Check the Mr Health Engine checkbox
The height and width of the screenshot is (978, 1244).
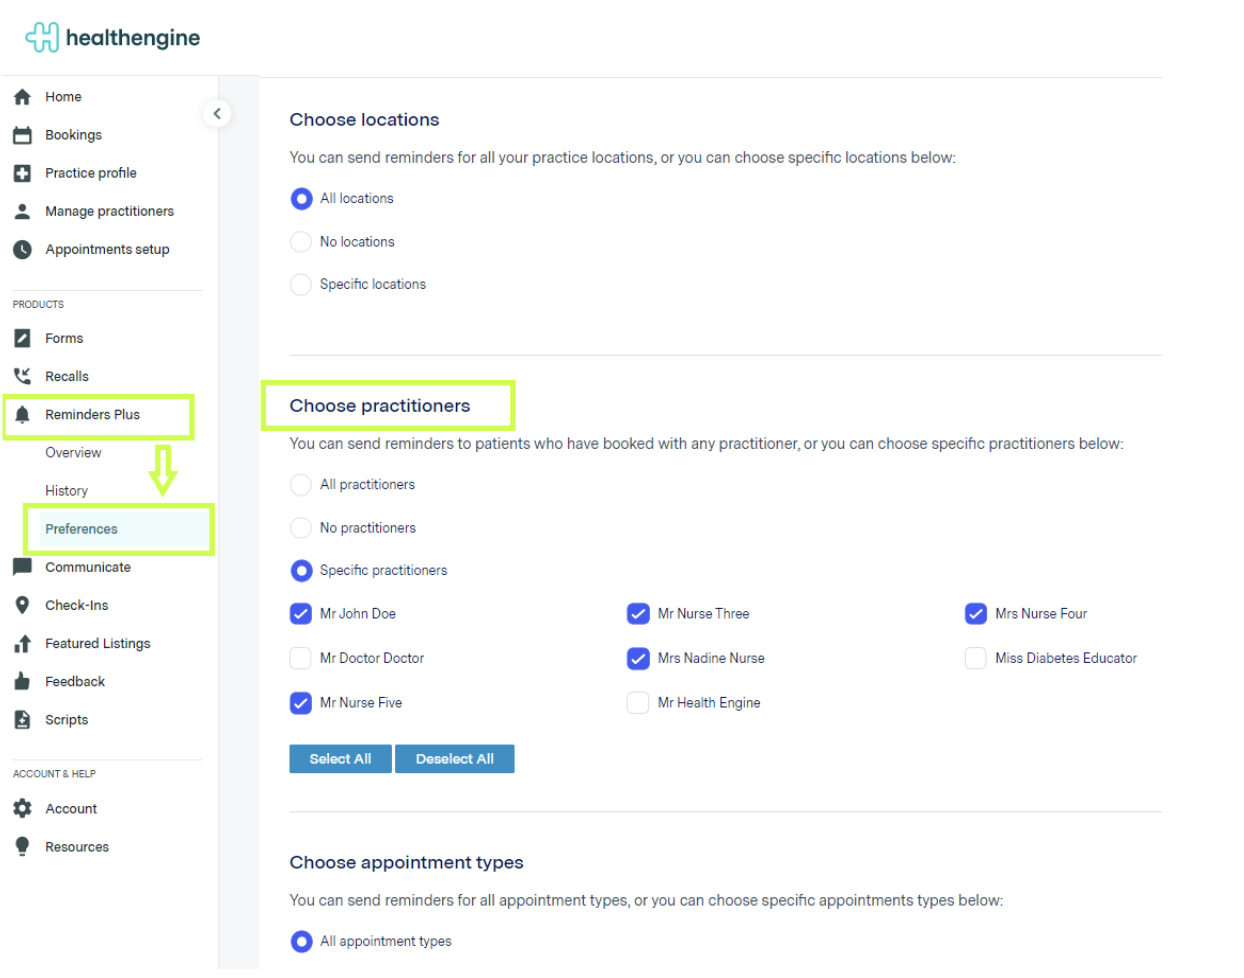click(x=638, y=703)
